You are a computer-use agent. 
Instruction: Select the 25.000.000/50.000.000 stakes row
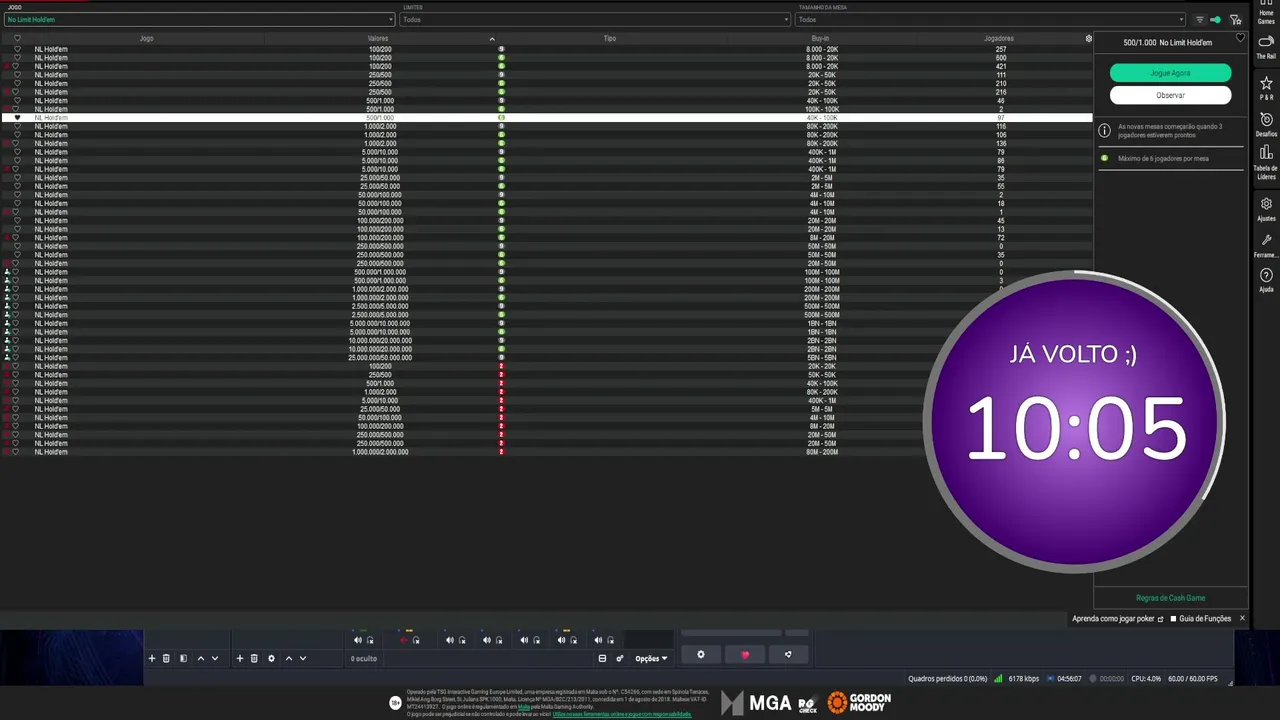click(x=546, y=358)
